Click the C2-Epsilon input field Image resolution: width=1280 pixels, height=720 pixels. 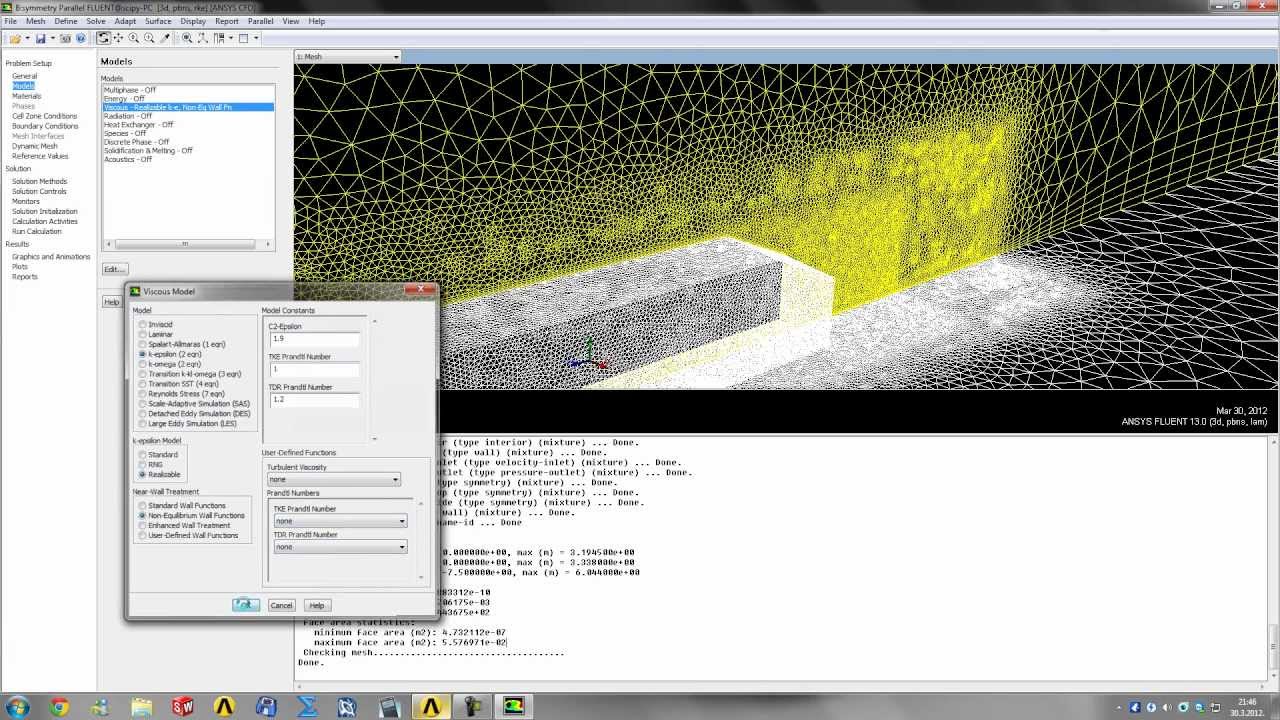pos(315,339)
